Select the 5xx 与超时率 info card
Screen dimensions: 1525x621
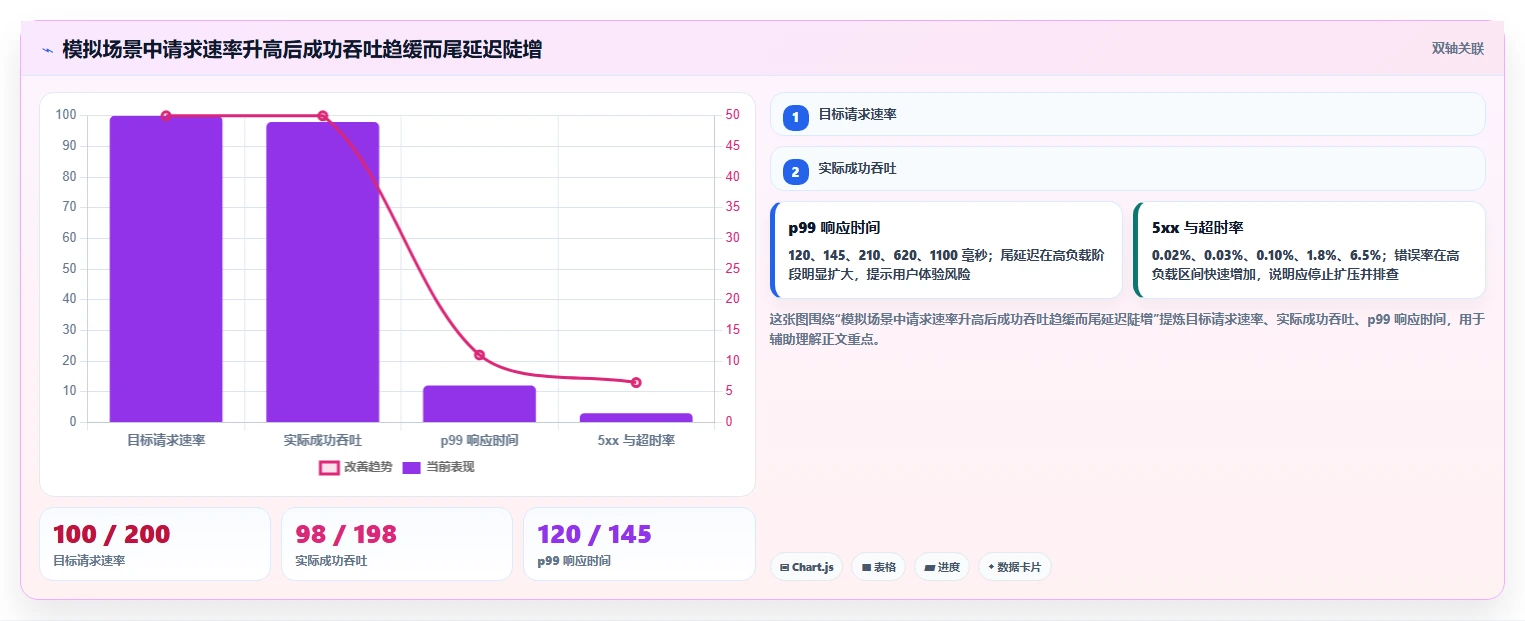click(1309, 250)
